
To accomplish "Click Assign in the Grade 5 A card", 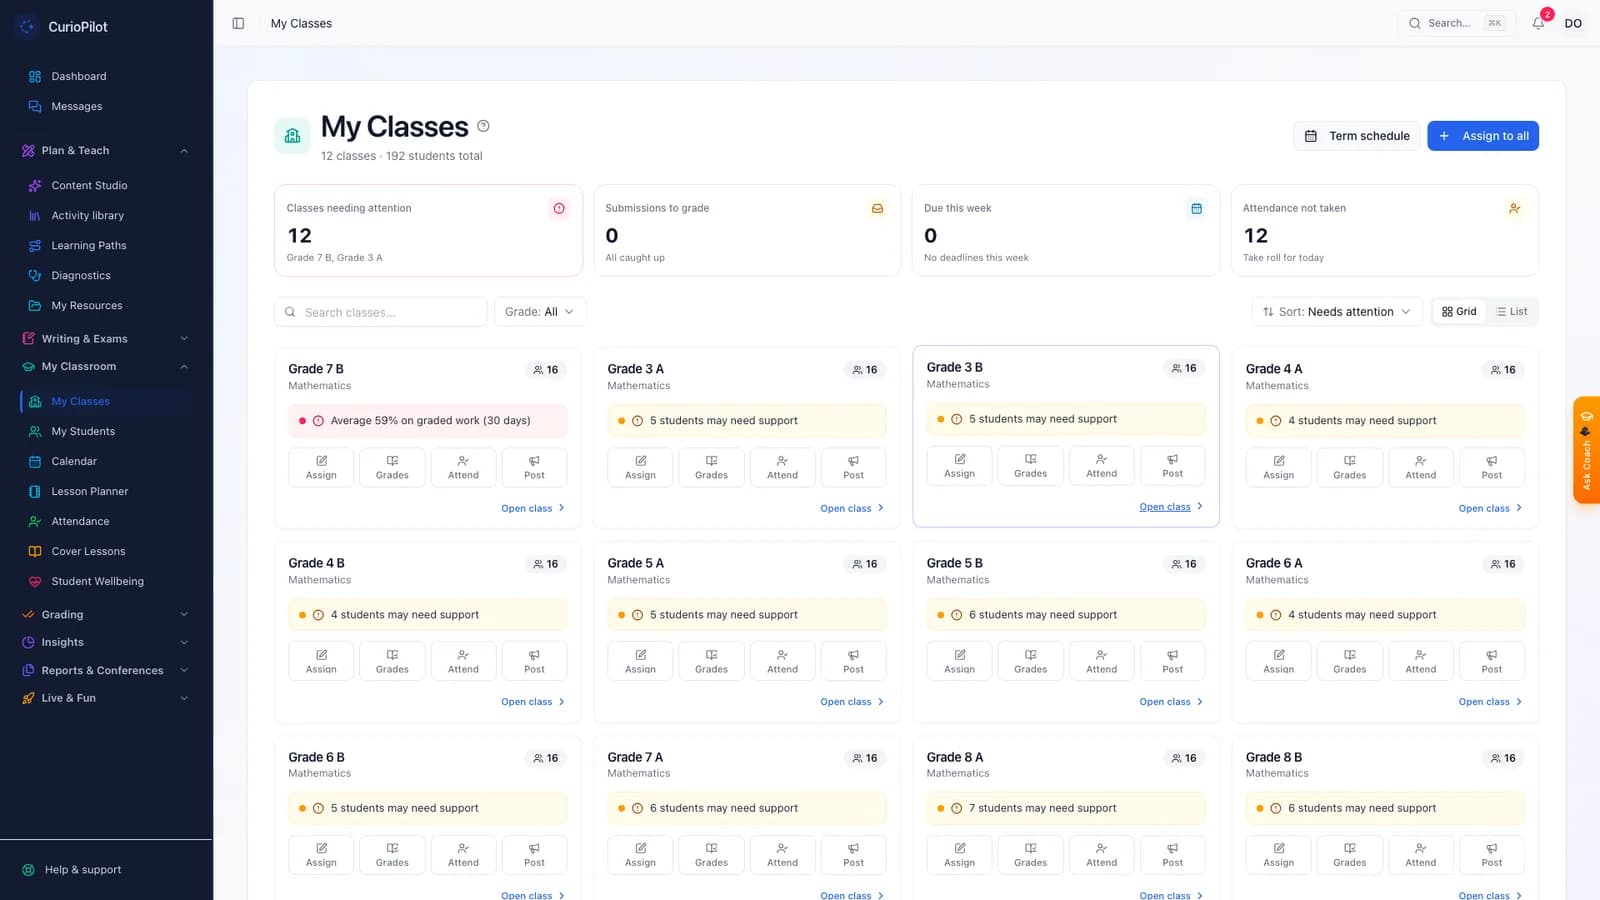I will tap(640, 661).
